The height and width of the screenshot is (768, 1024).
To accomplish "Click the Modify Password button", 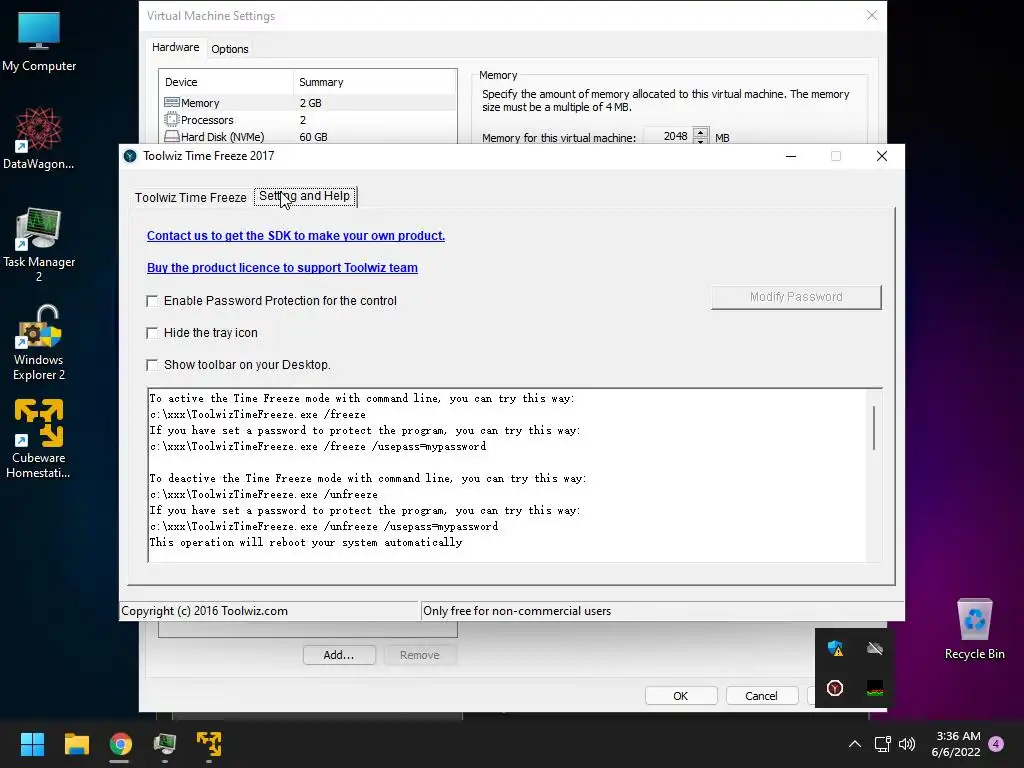I will [796, 297].
